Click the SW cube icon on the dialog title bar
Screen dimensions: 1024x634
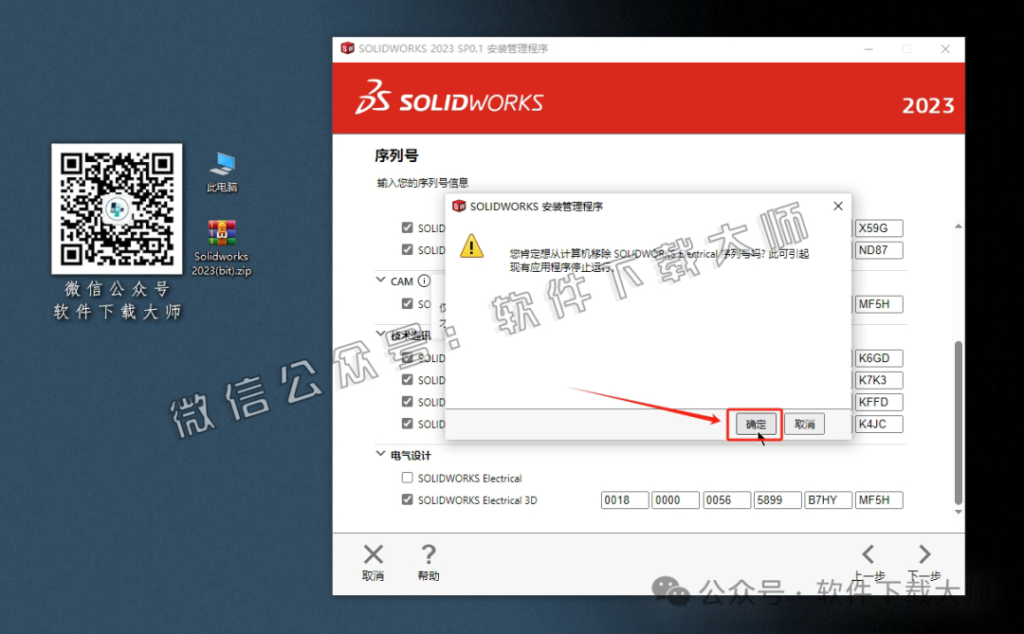(x=457, y=206)
